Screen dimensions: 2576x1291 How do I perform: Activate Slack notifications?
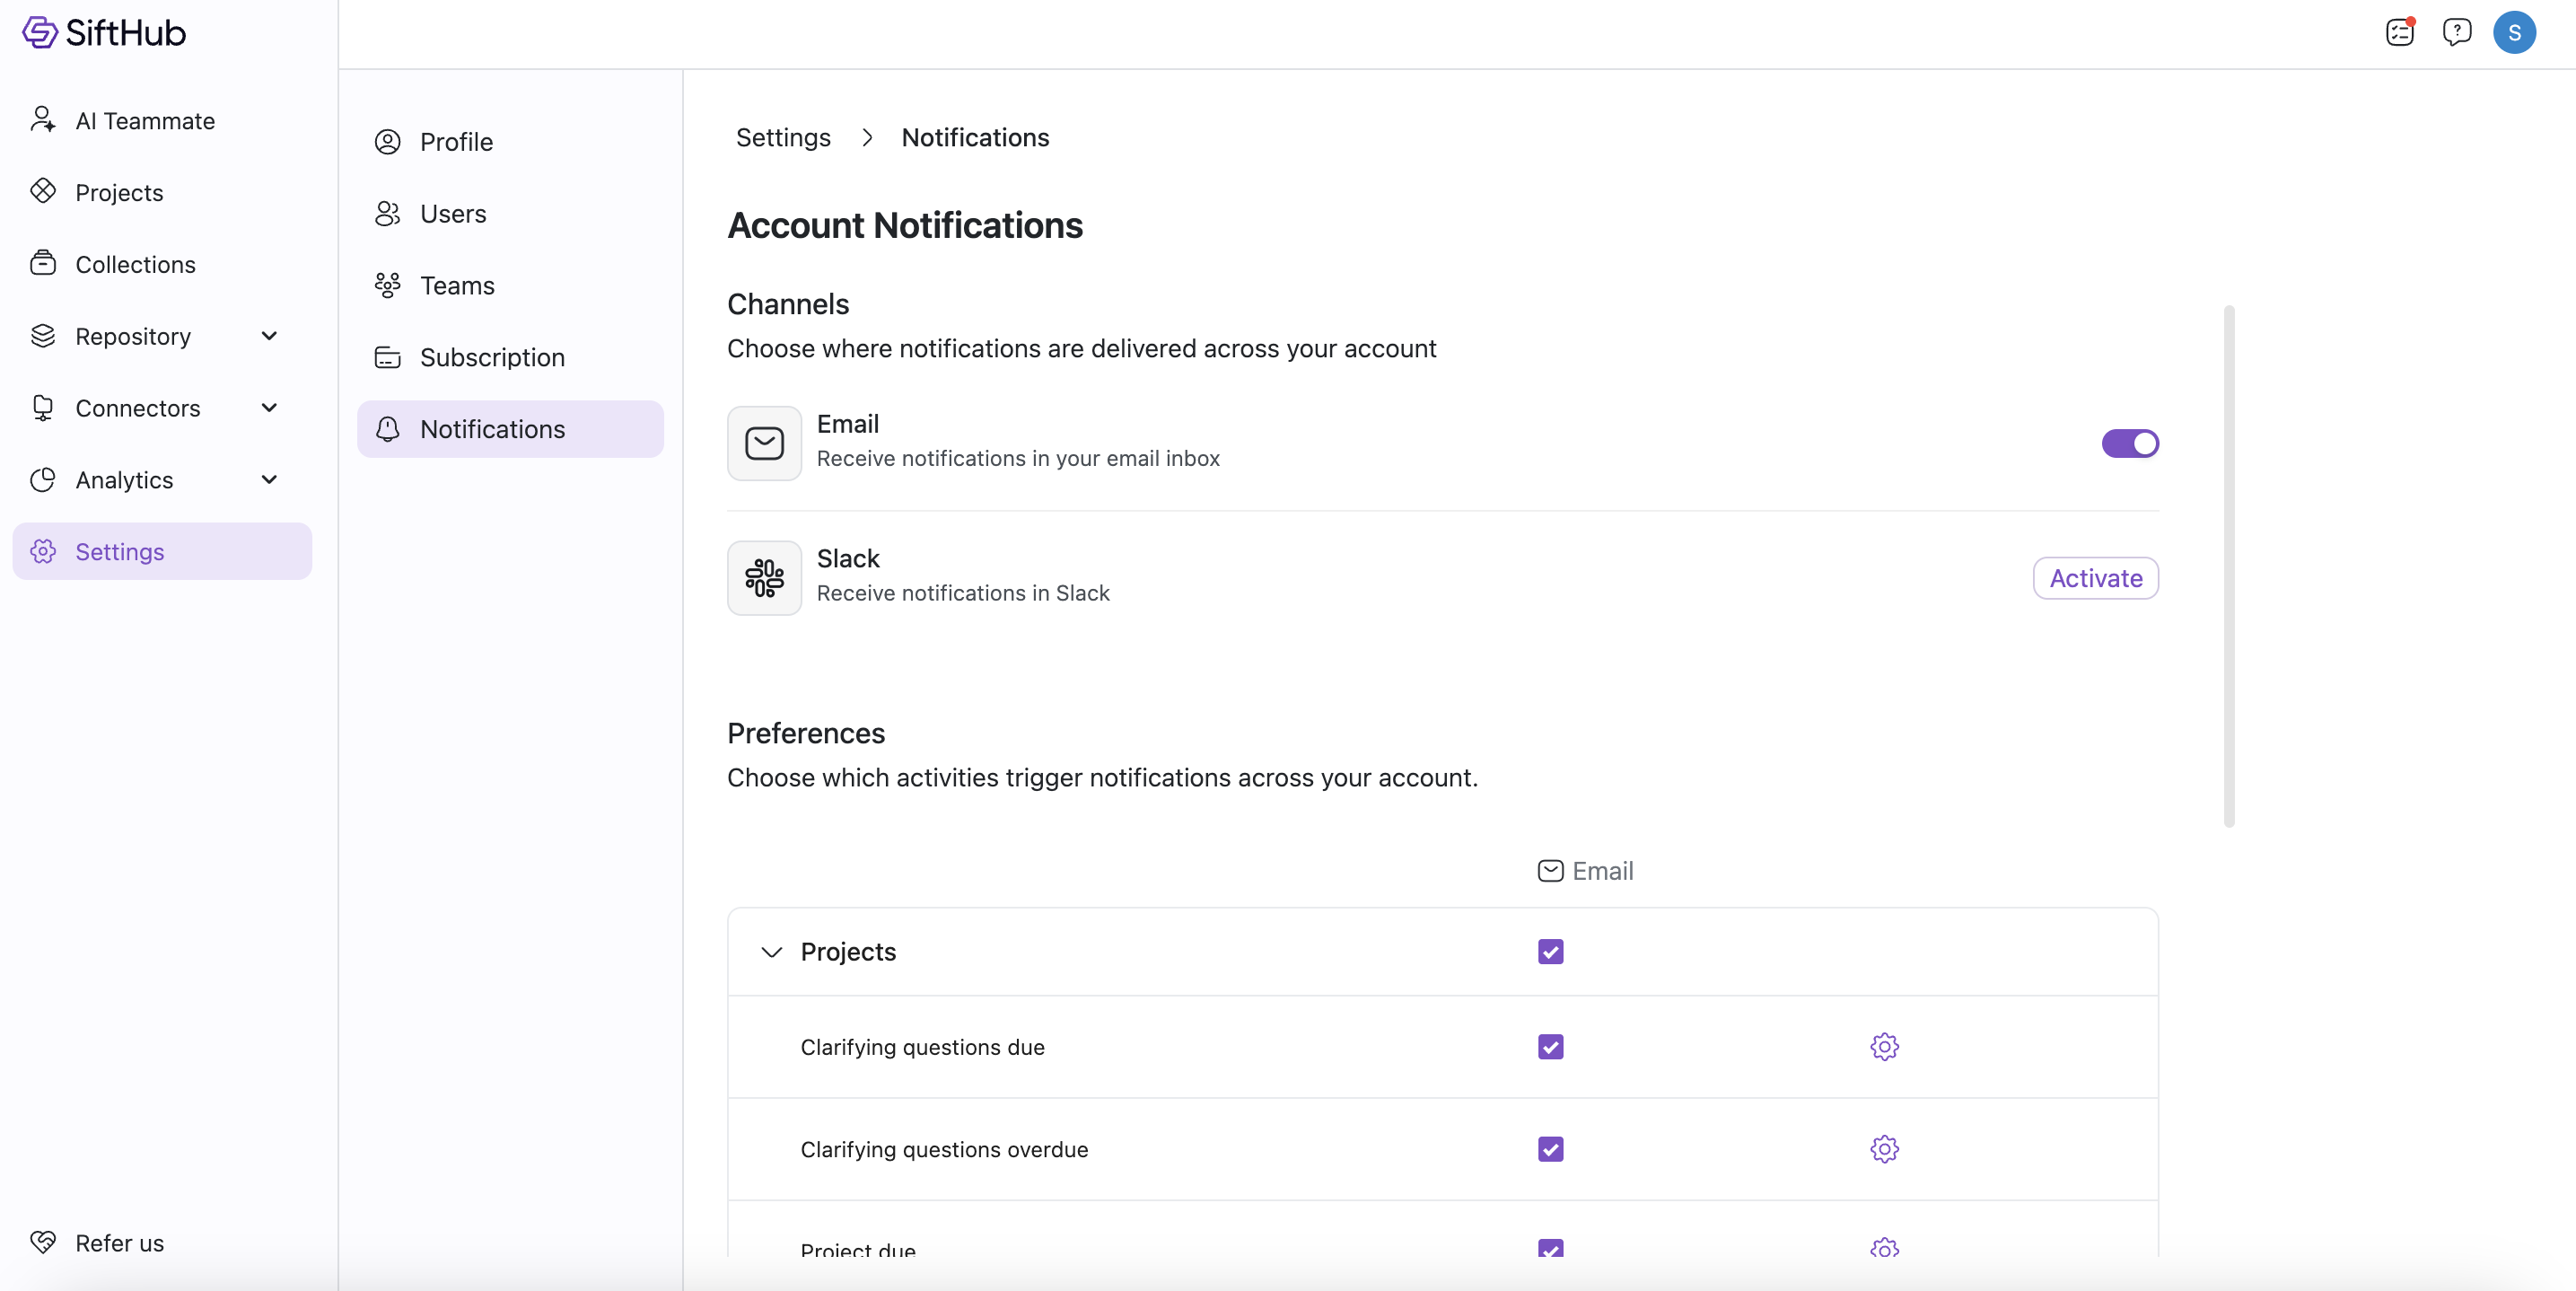[x=2095, y=578]
